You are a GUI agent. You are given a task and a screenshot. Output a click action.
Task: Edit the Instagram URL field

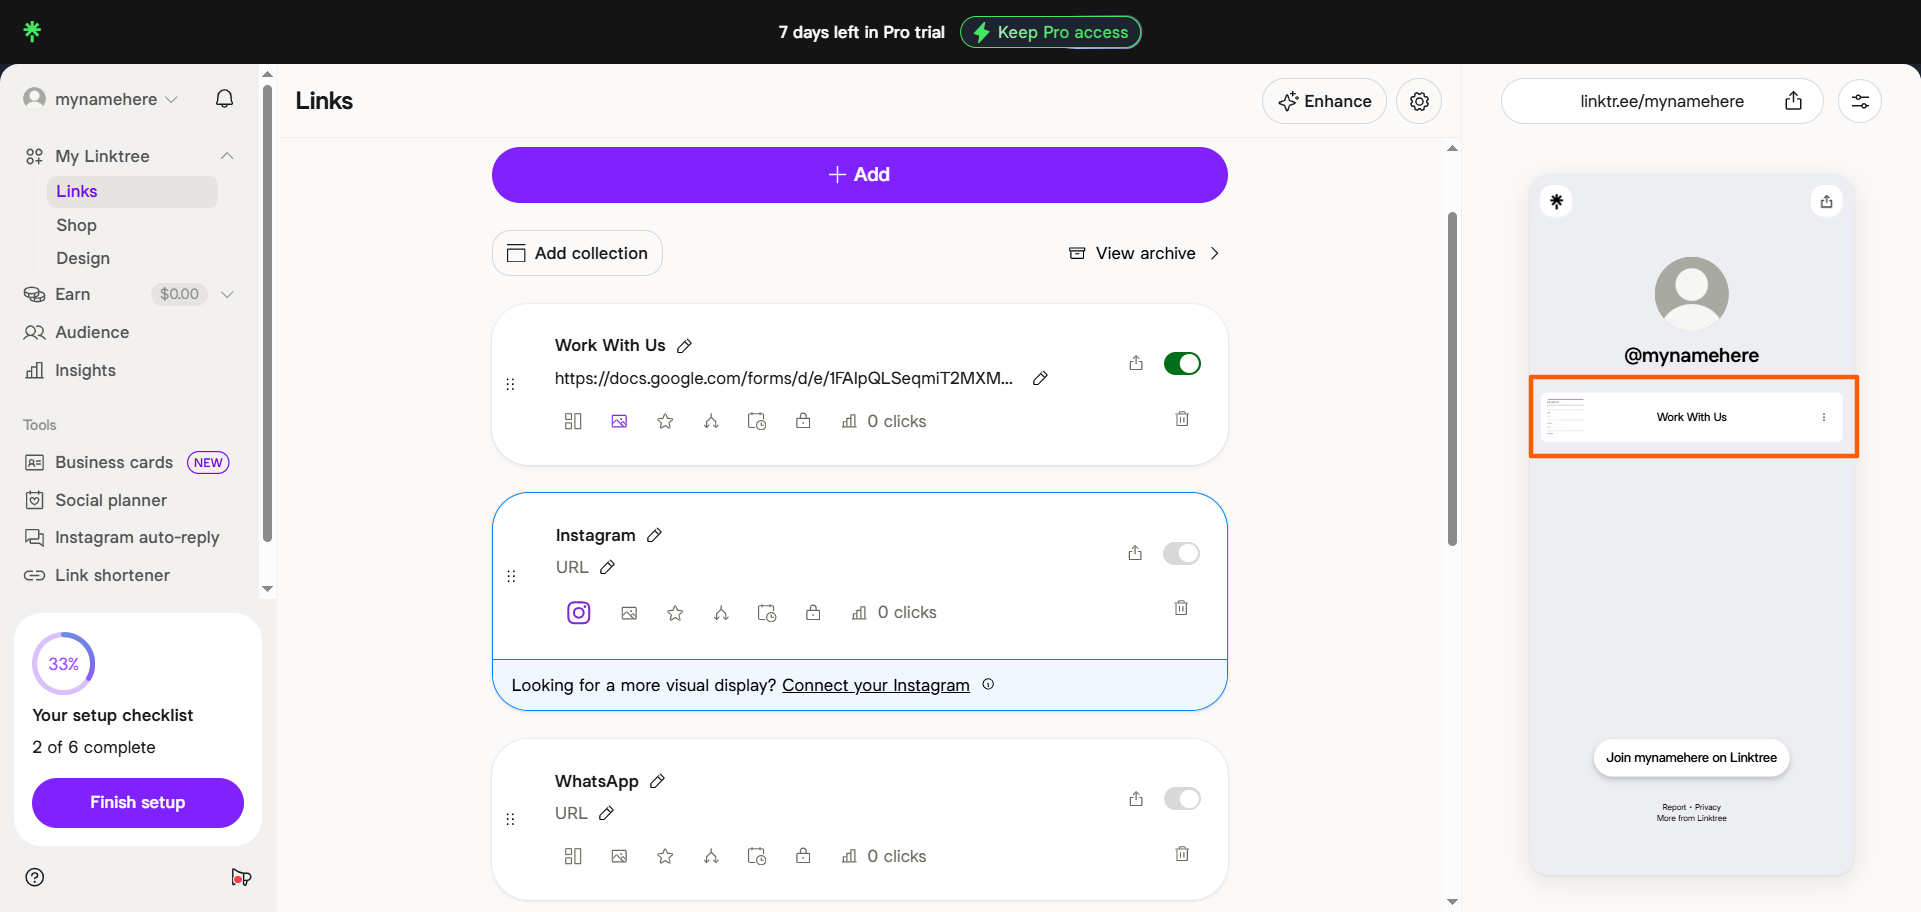(x=607, y=567)
